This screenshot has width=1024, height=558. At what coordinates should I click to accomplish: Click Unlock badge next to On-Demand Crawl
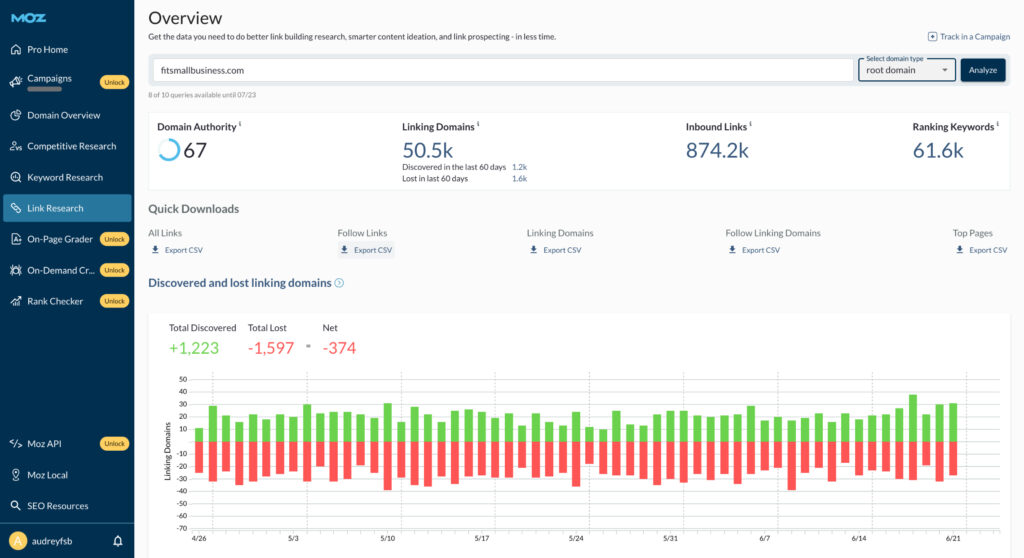(x=114, y=270)
